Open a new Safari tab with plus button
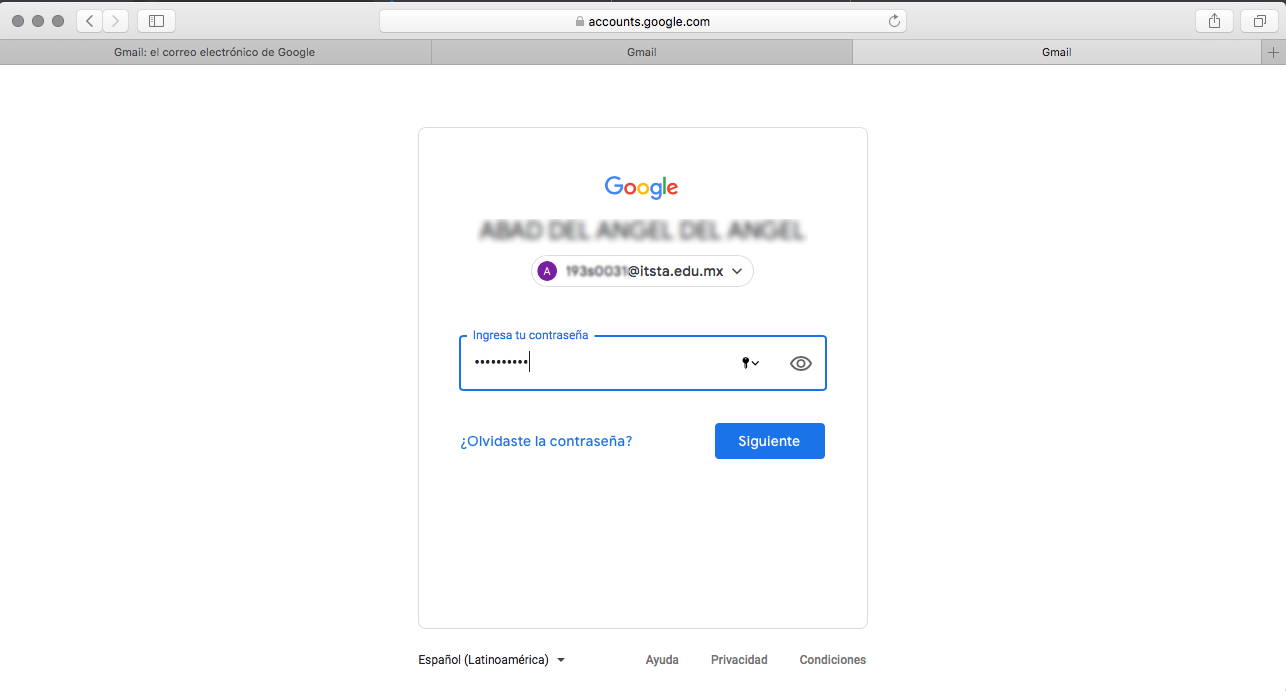The width and height of the screenshot is (1286, 691). (x=1273, y=52)
